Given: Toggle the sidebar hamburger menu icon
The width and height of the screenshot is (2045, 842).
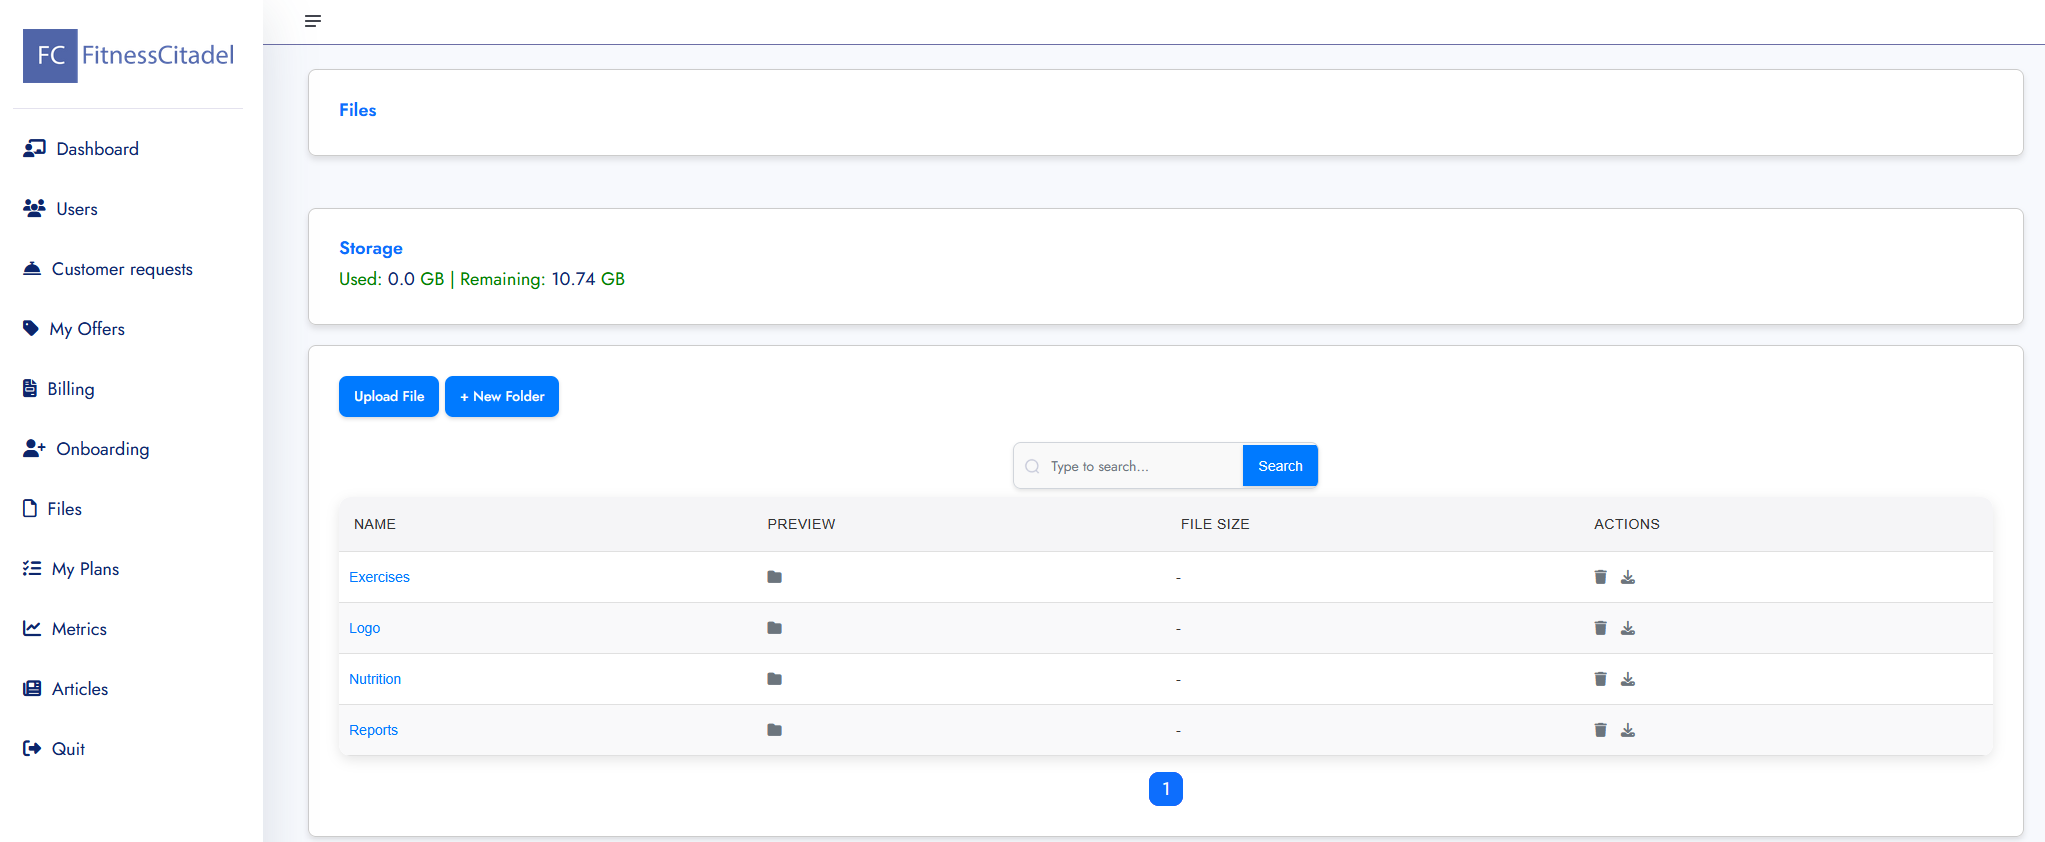Looking at the screenshot, I should coord(313,21).
